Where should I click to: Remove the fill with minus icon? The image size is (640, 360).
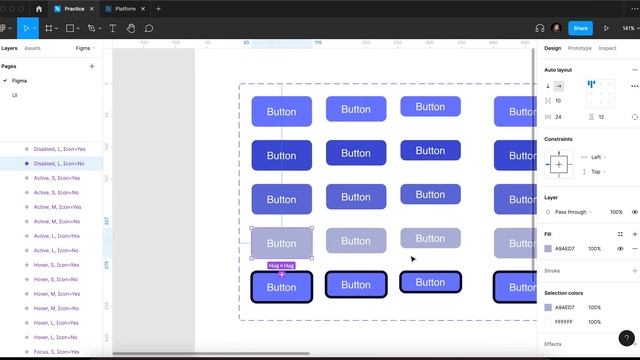tap(634, 249)
